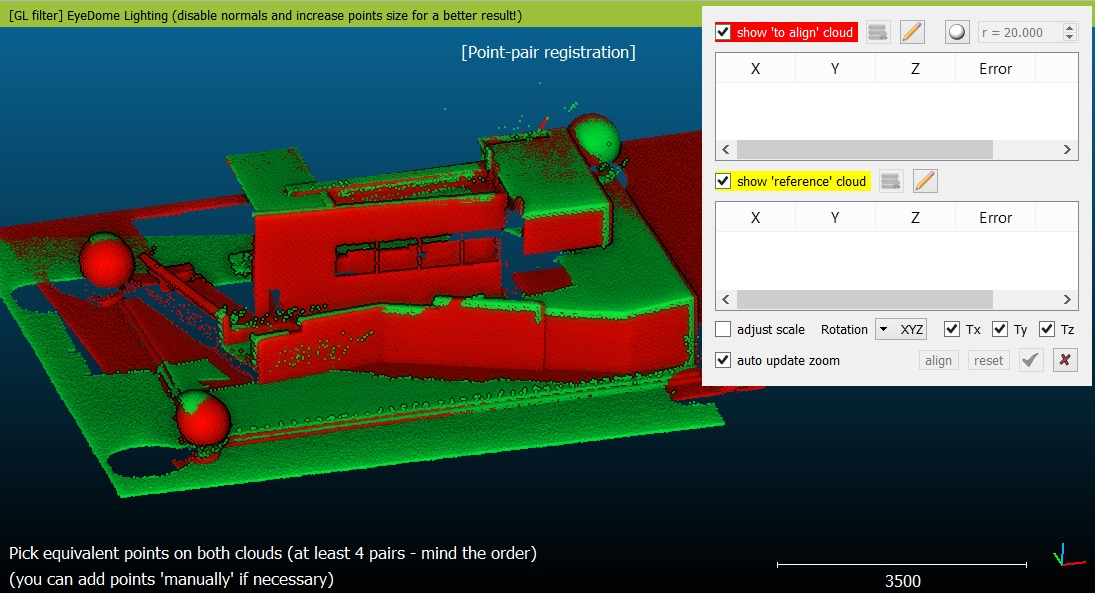Click Error column header in 'reference' table
This screenshot has height=593, width=1095.
[995, 217]
